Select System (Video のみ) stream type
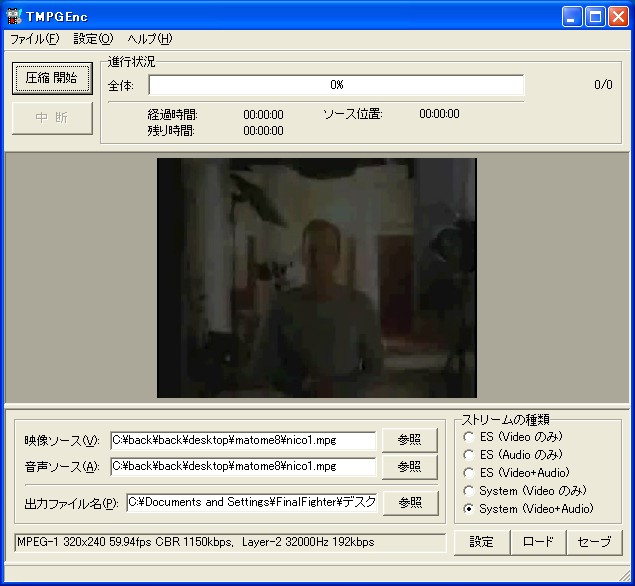 click(525, 491)
